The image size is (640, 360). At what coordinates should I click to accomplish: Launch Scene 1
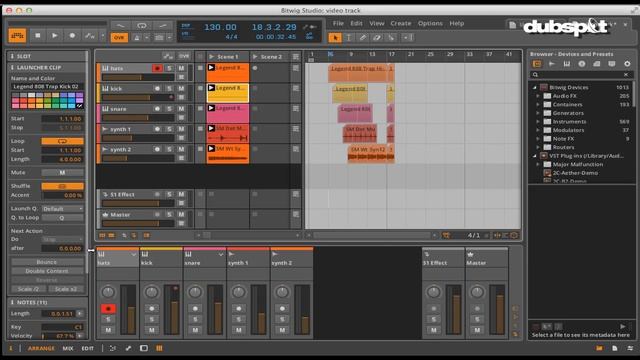(x=211, y=57)
